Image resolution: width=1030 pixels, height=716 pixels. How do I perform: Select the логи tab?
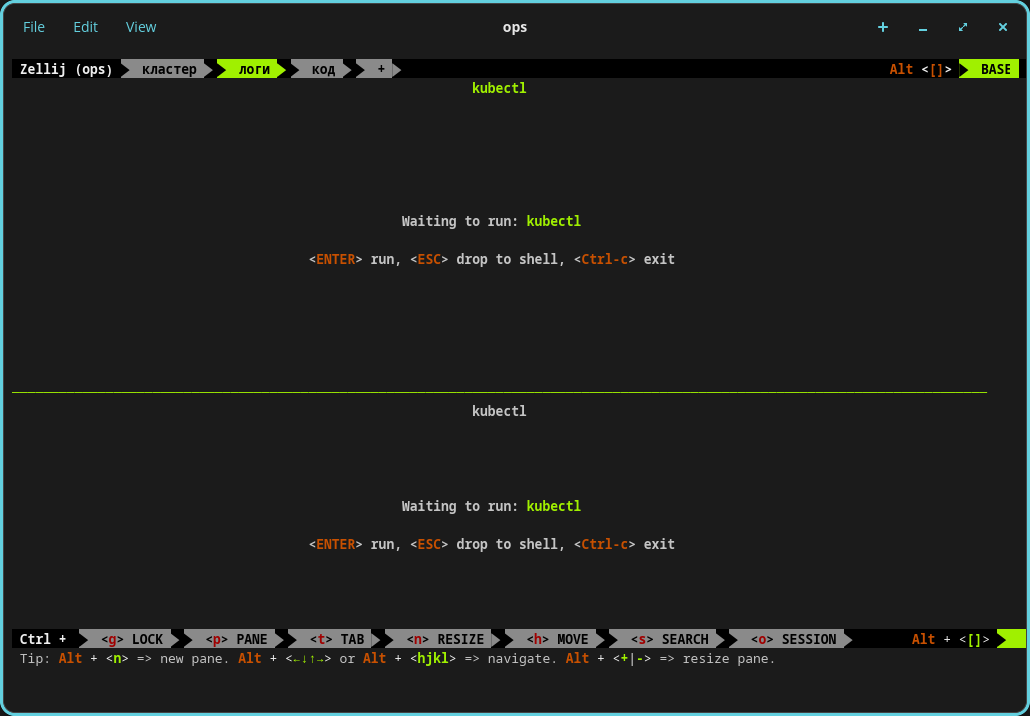pyautogui.click(x=254, y=69)
